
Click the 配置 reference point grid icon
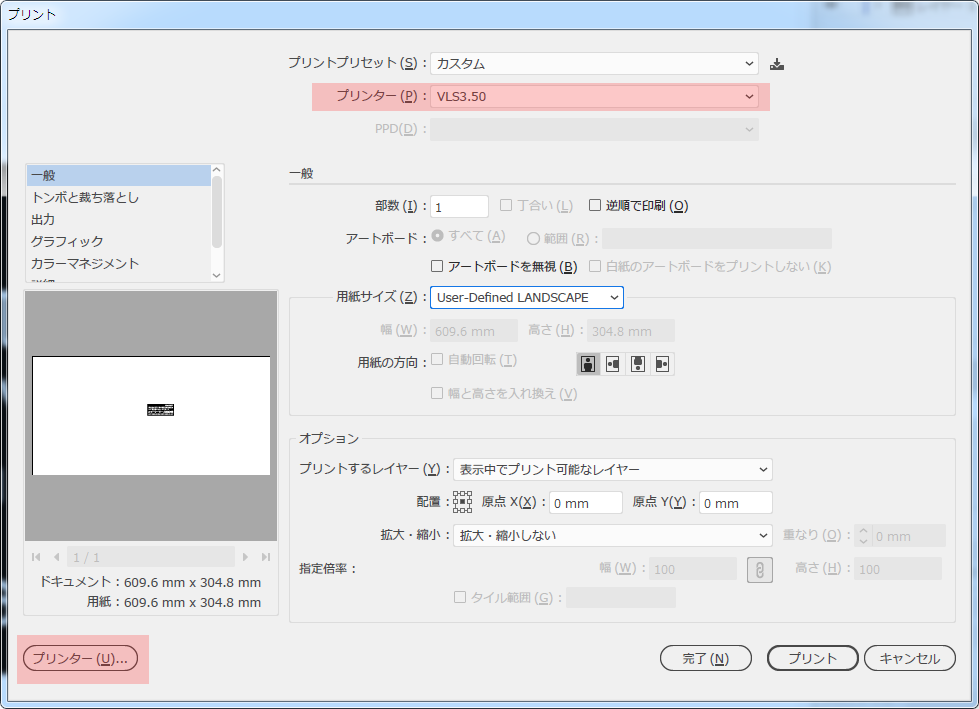462,502
